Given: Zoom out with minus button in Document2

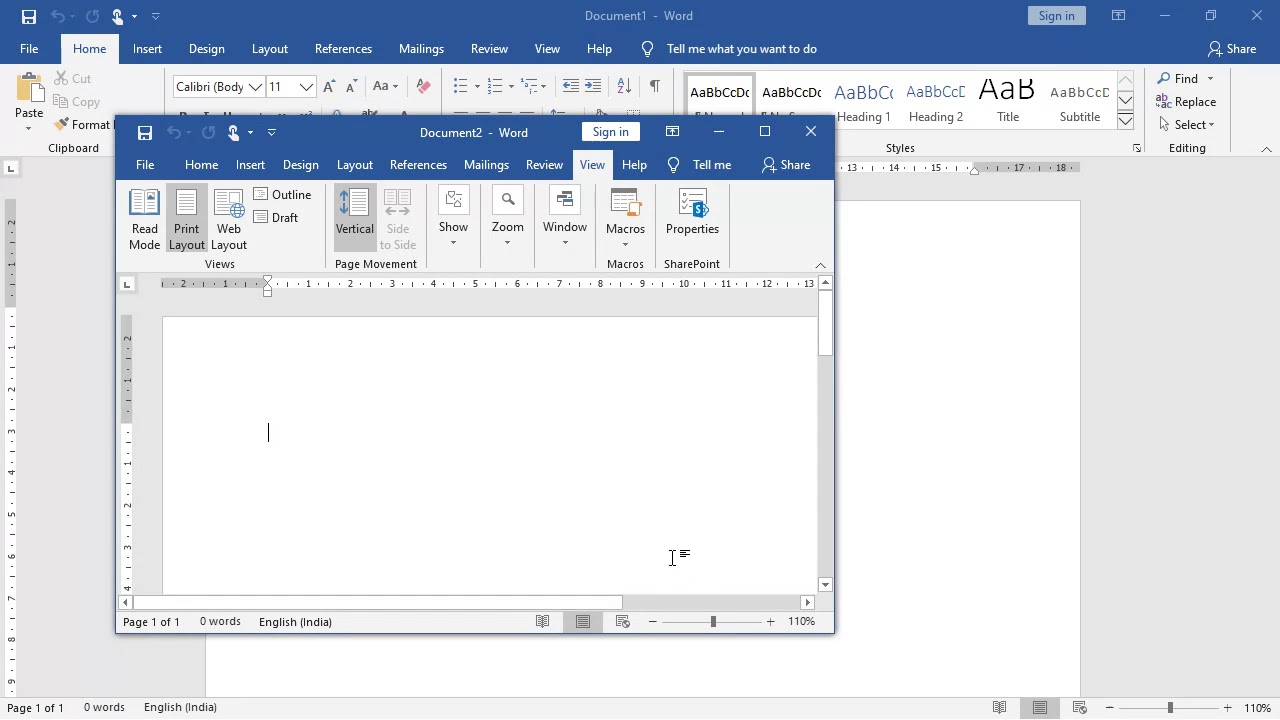Looking at the screenshot, I should click(652, 622).
